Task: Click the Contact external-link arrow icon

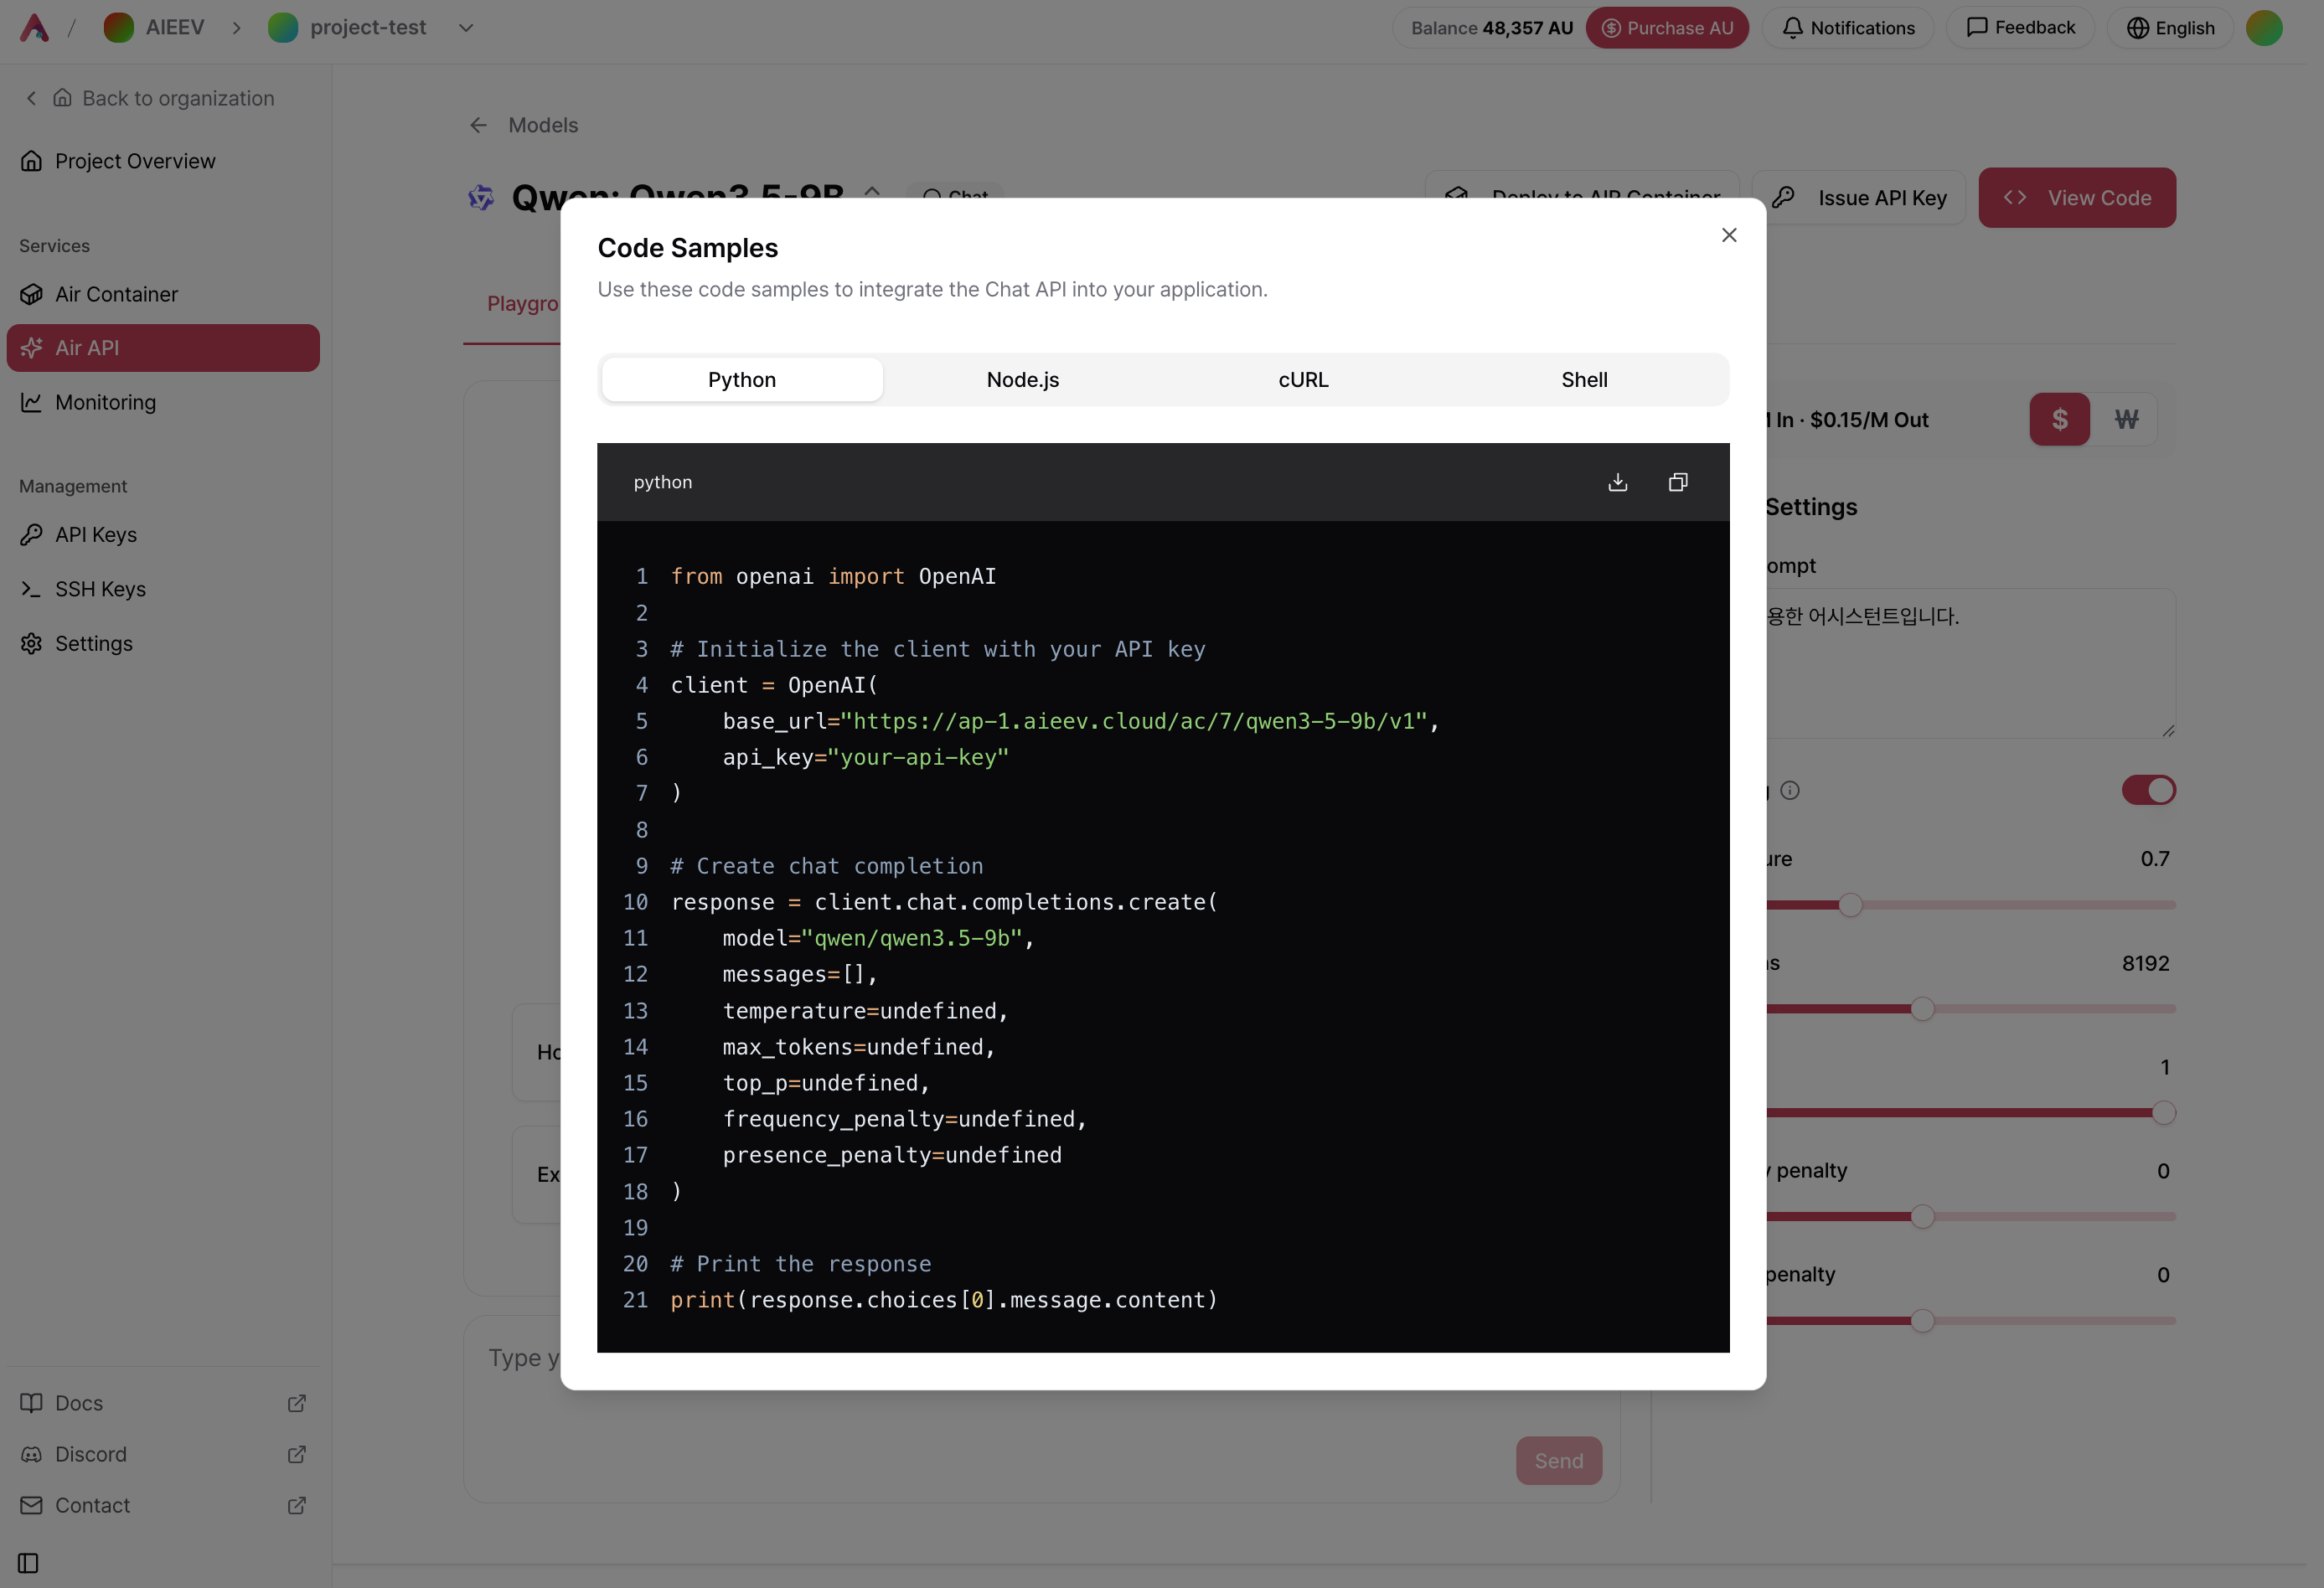Action: coord(297,1505)
